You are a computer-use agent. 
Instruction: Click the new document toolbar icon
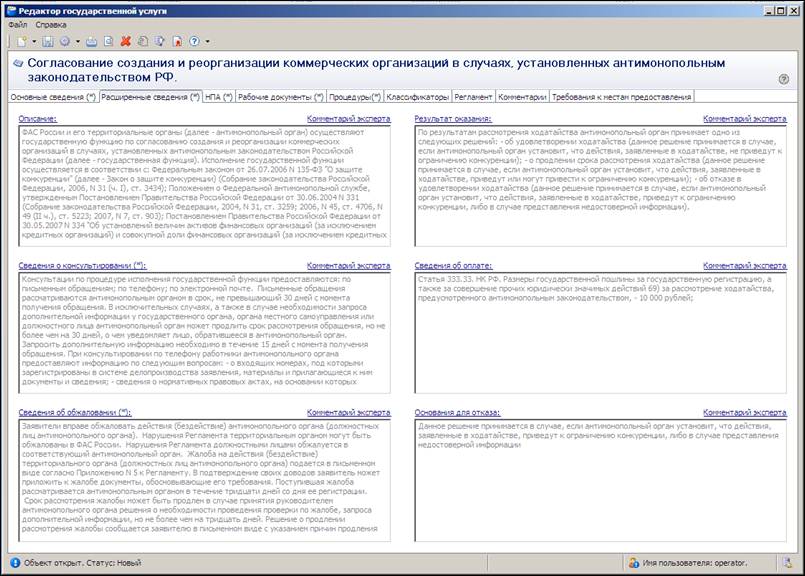[x=22, y=42]
